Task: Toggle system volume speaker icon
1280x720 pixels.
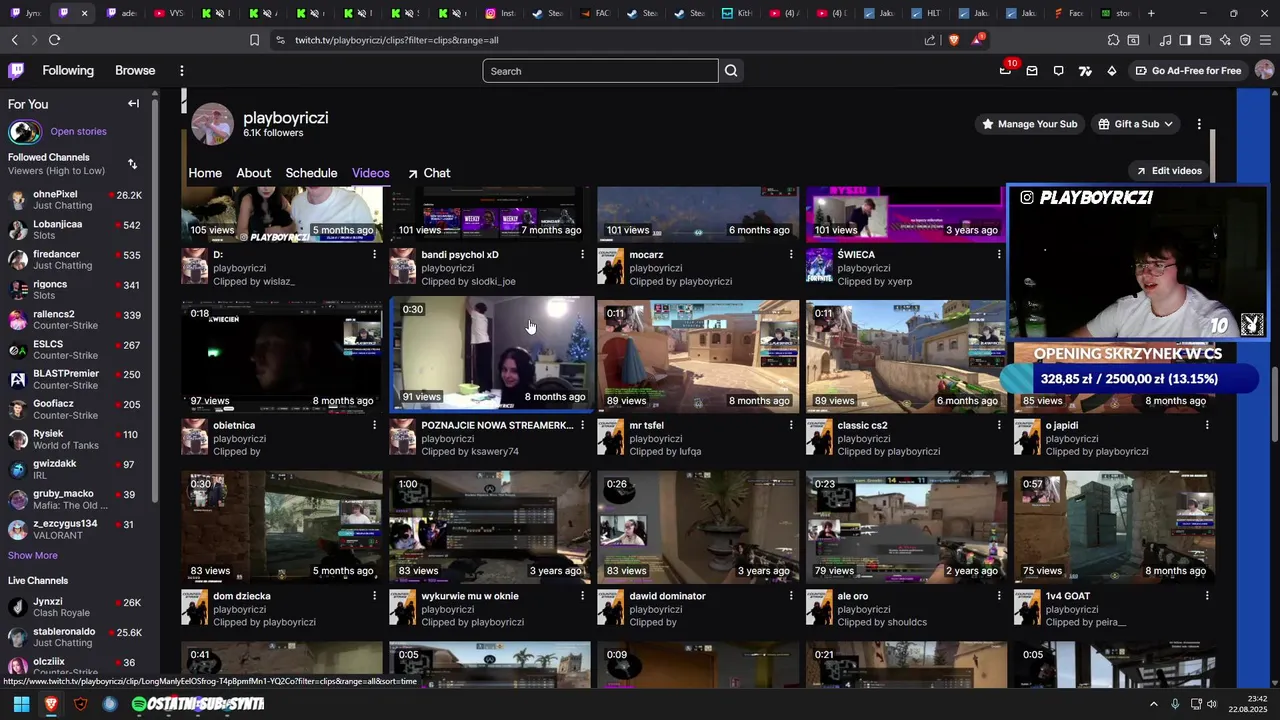Action: click(x=1212, y=704)
